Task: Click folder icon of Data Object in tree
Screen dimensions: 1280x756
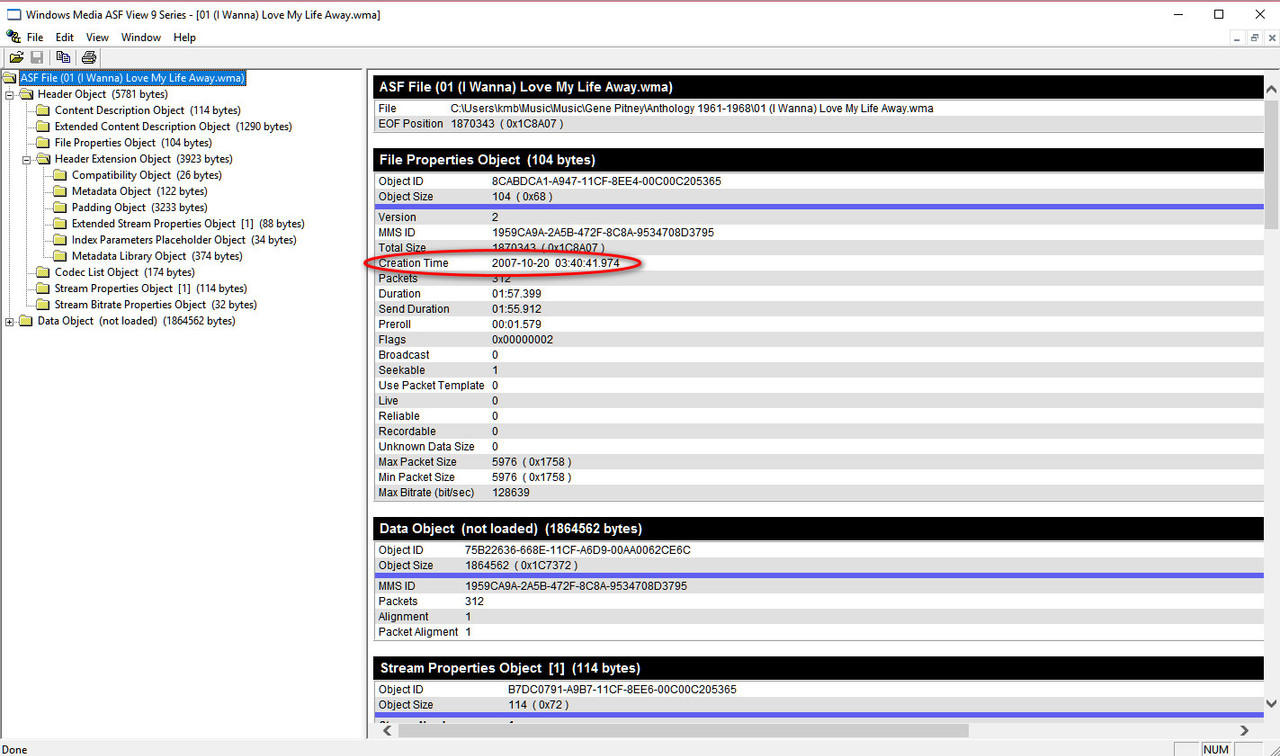Action: pos(26,321)
